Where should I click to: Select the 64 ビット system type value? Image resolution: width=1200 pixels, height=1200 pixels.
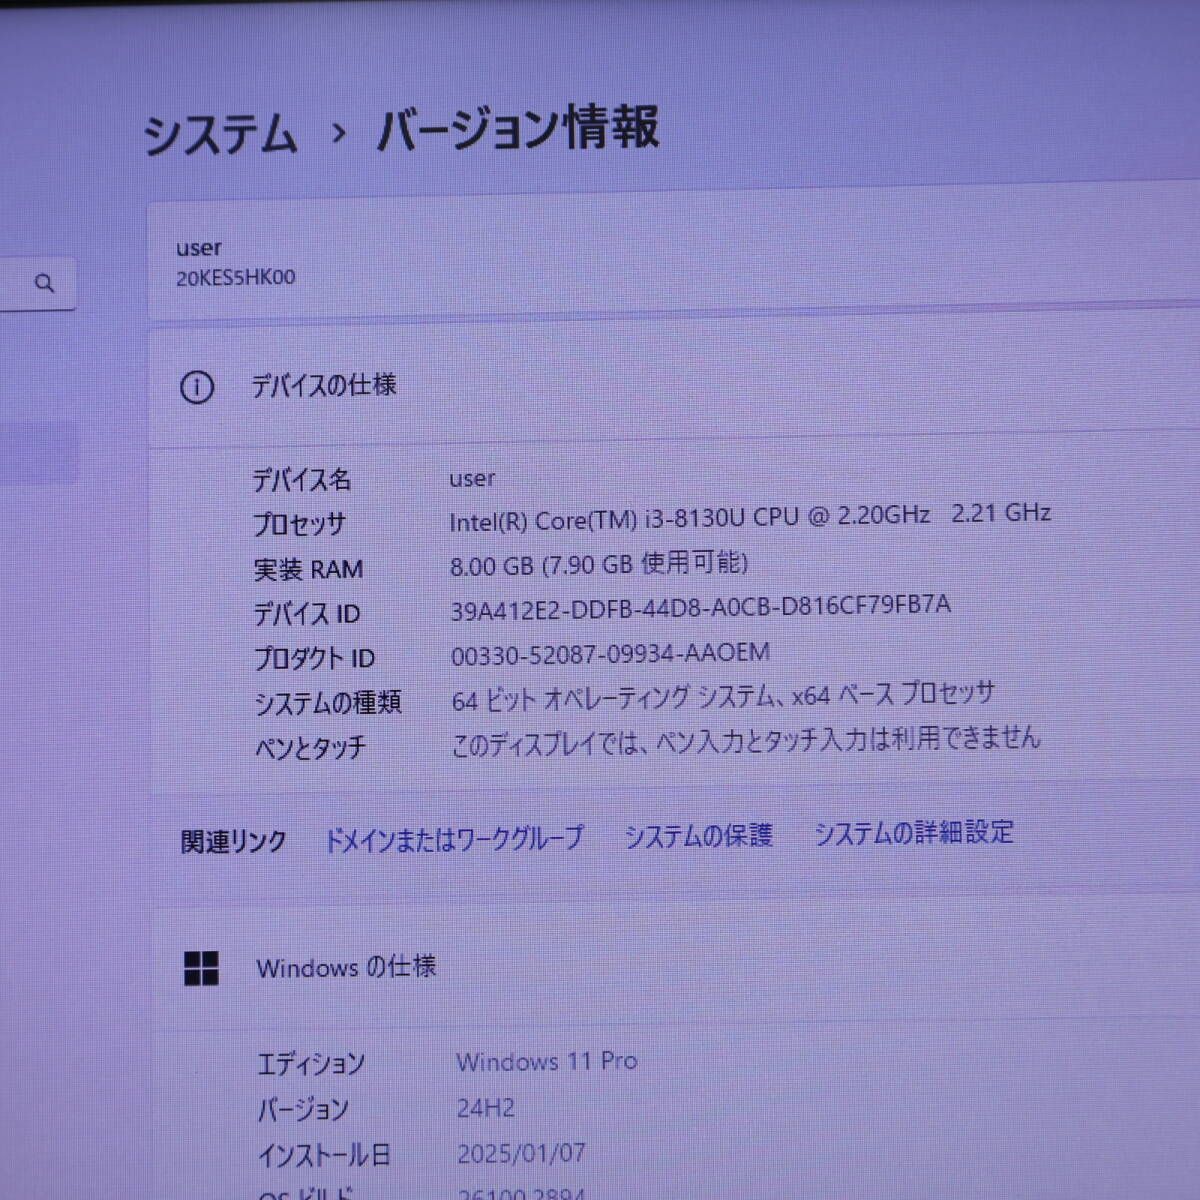[723, 696]
